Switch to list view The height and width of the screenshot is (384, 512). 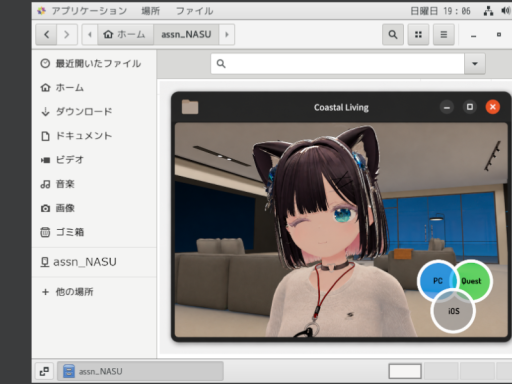(444, 34)
